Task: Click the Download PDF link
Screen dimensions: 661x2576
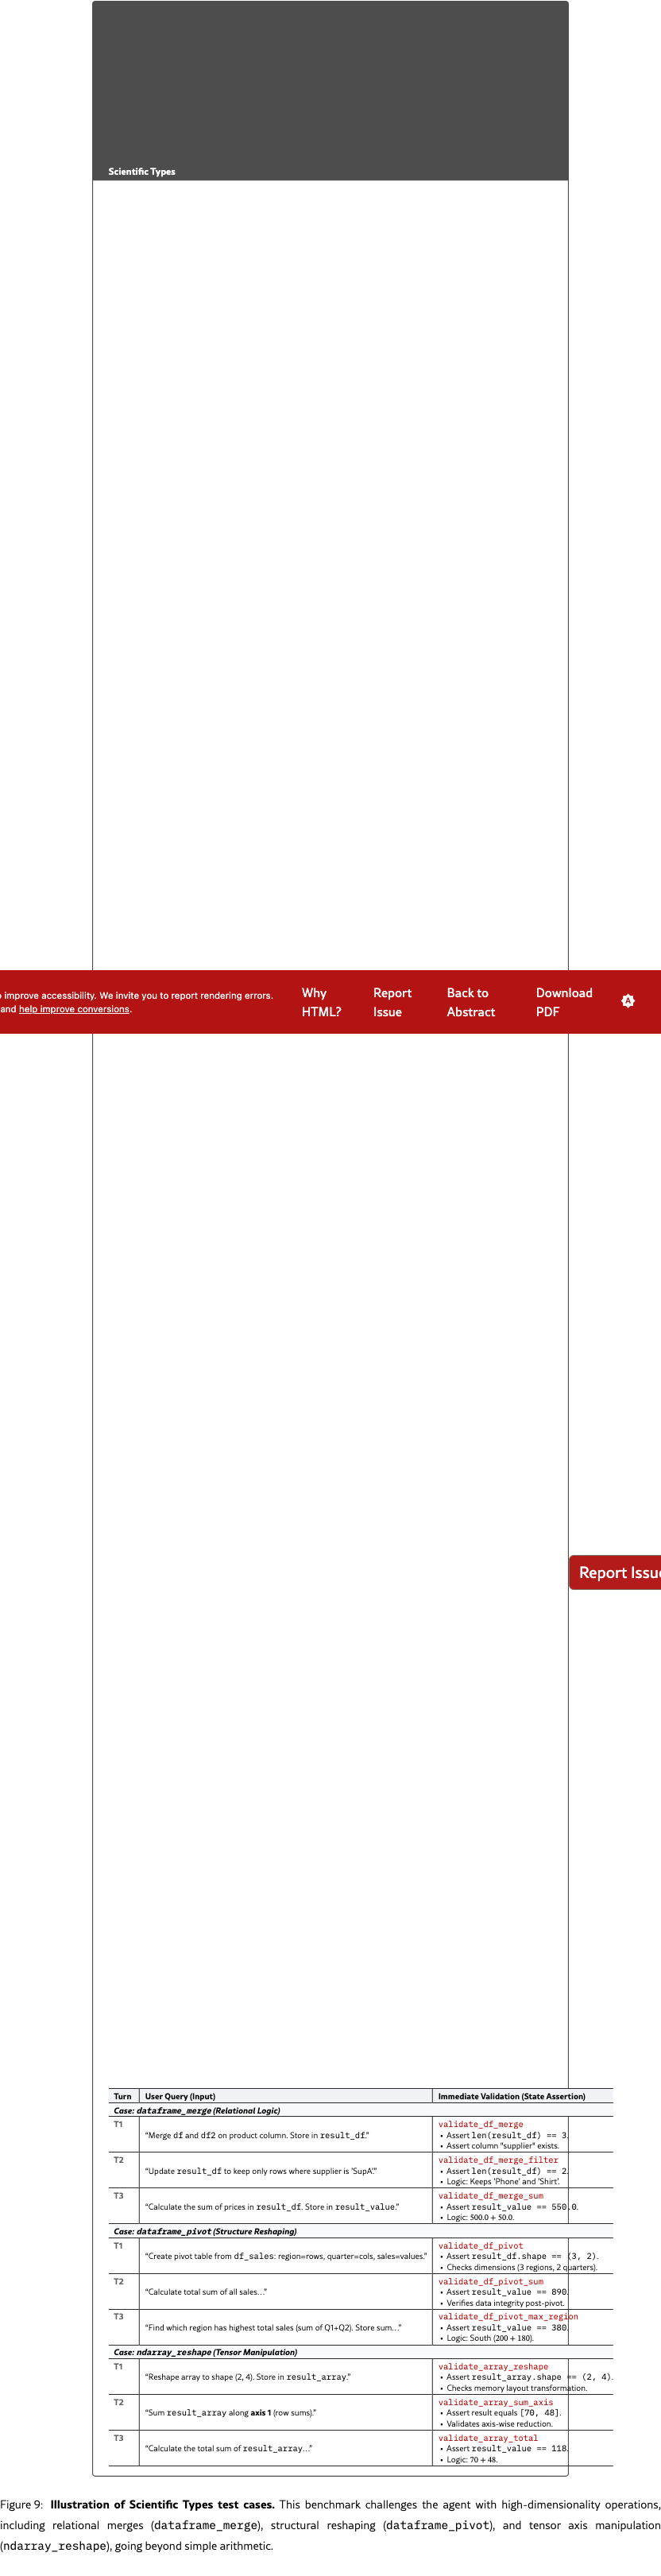Action: tap(563, 1002)
